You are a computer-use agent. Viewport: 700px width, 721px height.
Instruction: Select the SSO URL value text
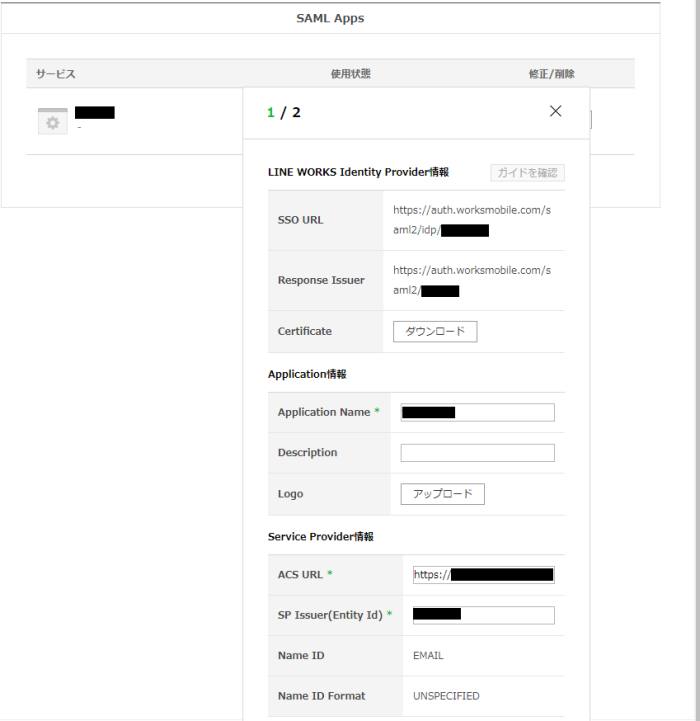472,220
